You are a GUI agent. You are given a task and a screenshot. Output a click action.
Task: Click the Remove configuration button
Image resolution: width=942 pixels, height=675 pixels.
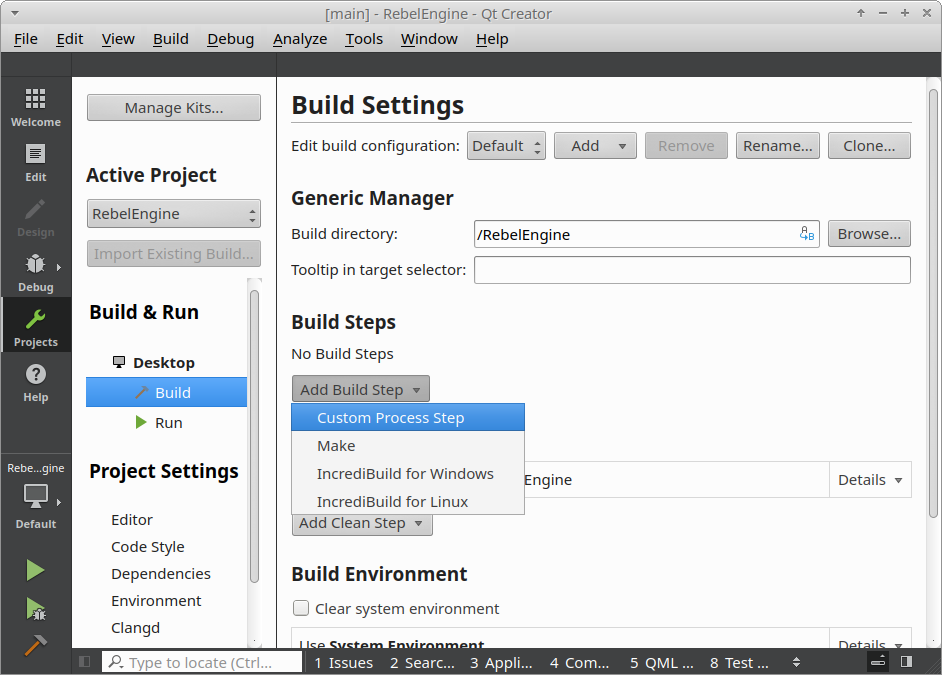tap(686, 146)
